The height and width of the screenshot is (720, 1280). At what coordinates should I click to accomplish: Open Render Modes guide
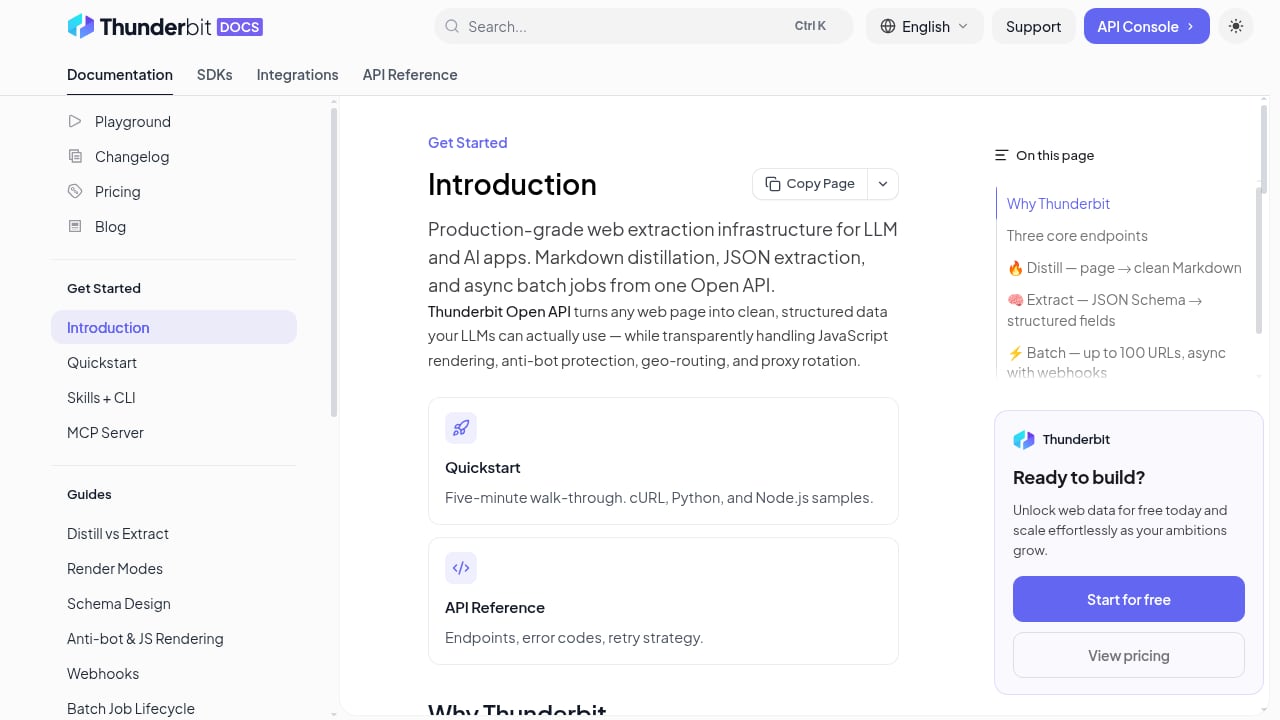[174, 568]
